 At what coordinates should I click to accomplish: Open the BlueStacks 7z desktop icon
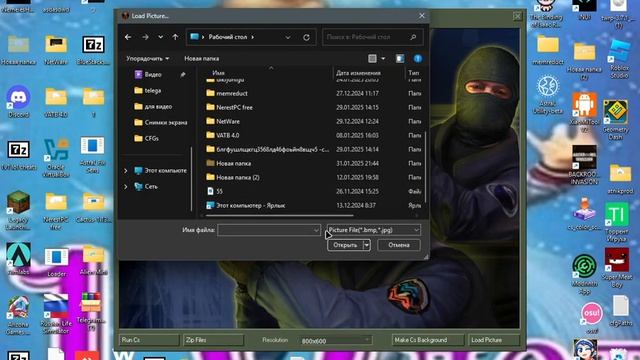(x=93, y=51)
